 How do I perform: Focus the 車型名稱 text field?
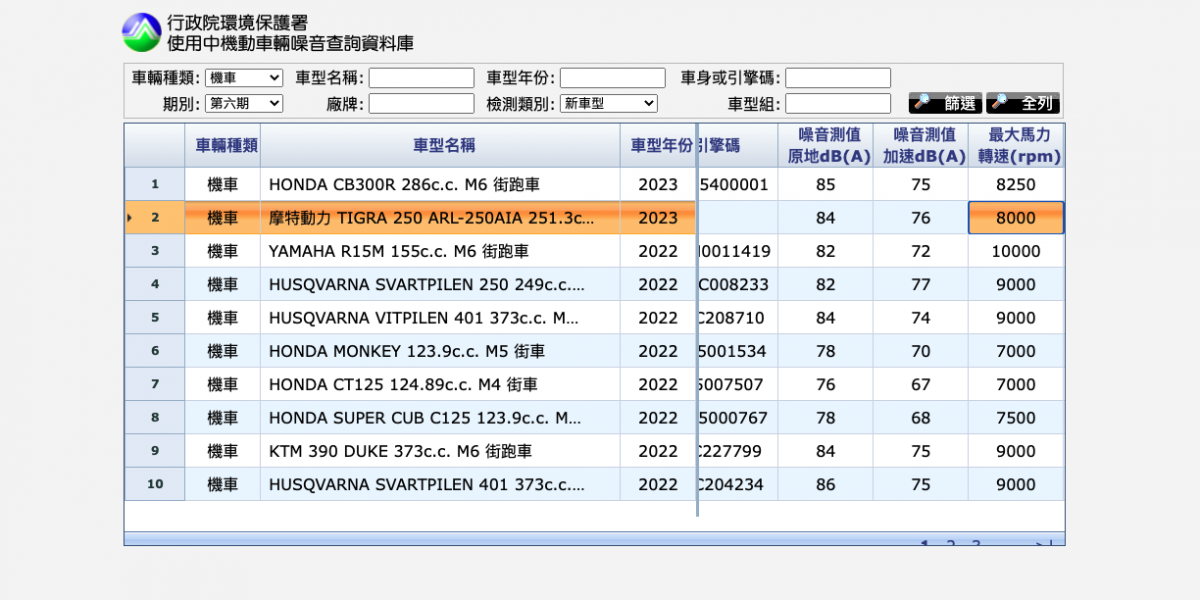click(421, 78)
